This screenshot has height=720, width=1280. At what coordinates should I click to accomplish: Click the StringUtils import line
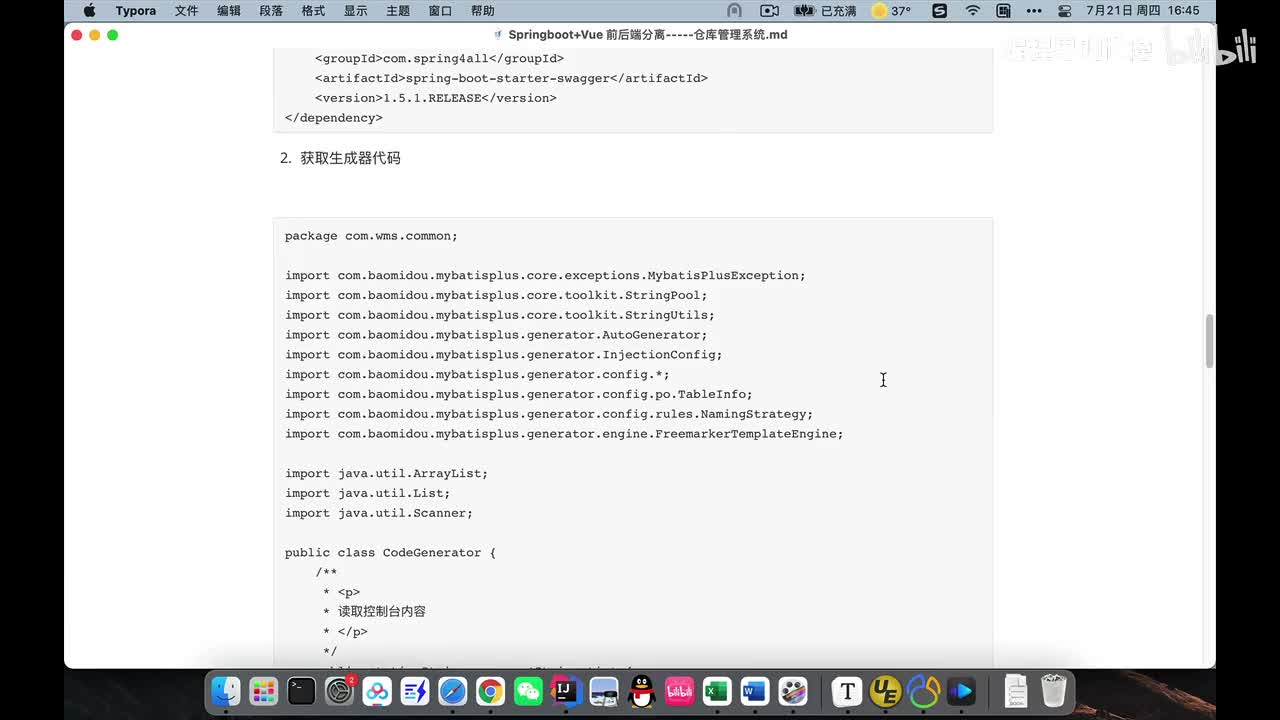[x=500, y=315]
